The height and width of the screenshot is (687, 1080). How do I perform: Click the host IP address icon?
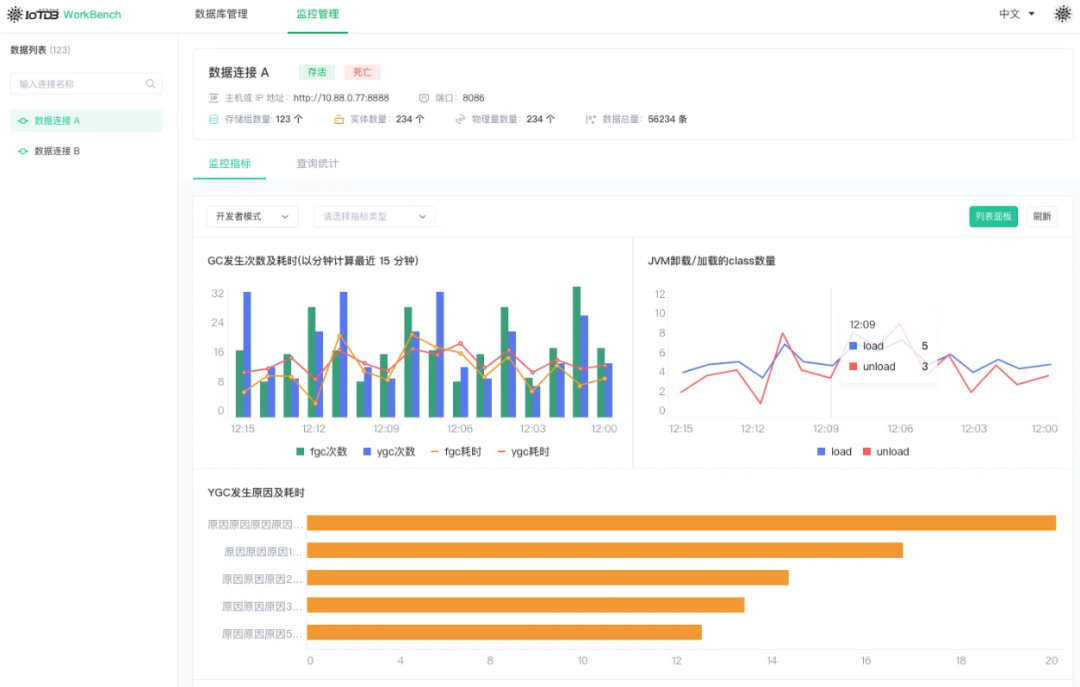pos(213,98)
